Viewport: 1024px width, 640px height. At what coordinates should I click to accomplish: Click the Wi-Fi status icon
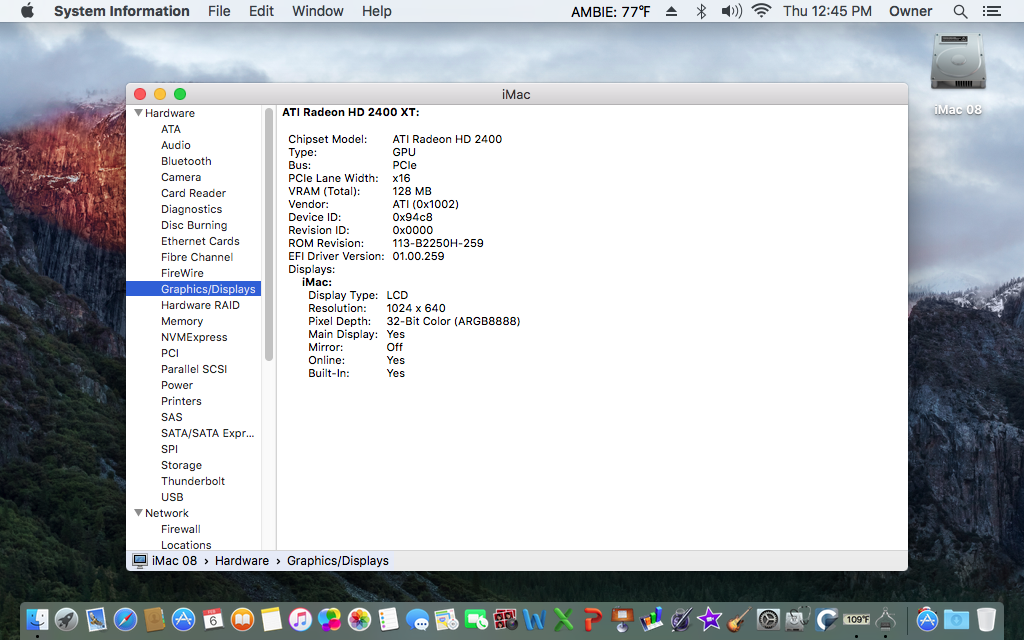coord(761,11)
